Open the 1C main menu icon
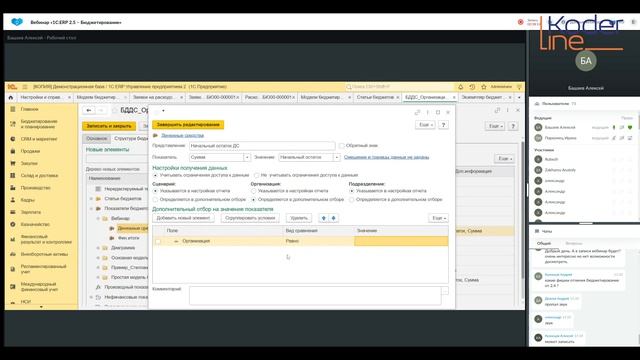The width and height of the screenshot is (640, 360). point(12,87)
